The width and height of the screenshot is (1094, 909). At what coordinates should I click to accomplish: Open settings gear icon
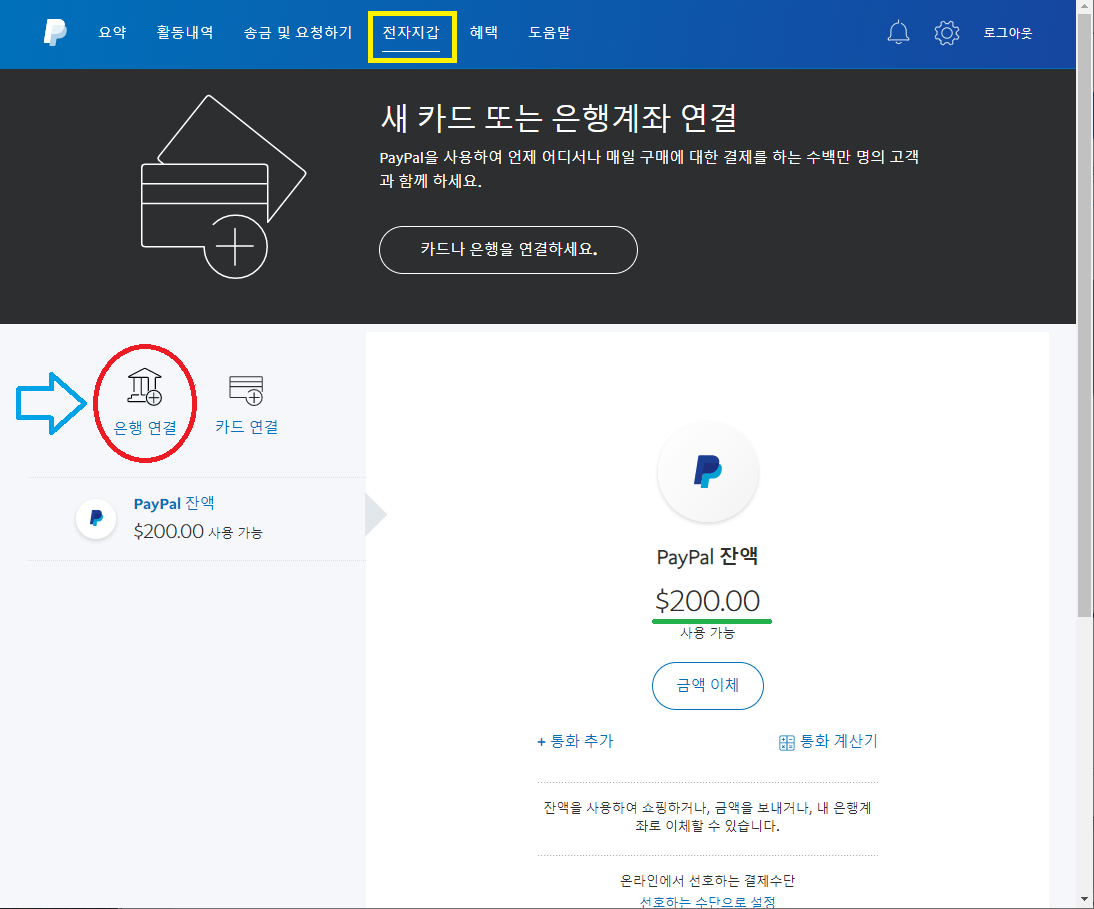click(x=947, y=33)
